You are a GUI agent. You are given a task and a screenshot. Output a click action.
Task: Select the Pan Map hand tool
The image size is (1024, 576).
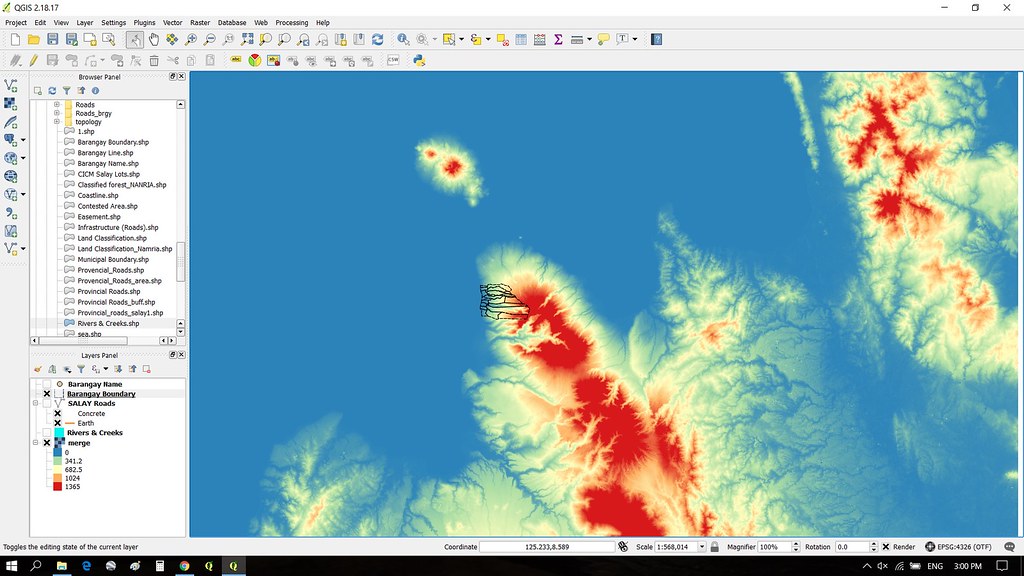[x=153, y=40]
